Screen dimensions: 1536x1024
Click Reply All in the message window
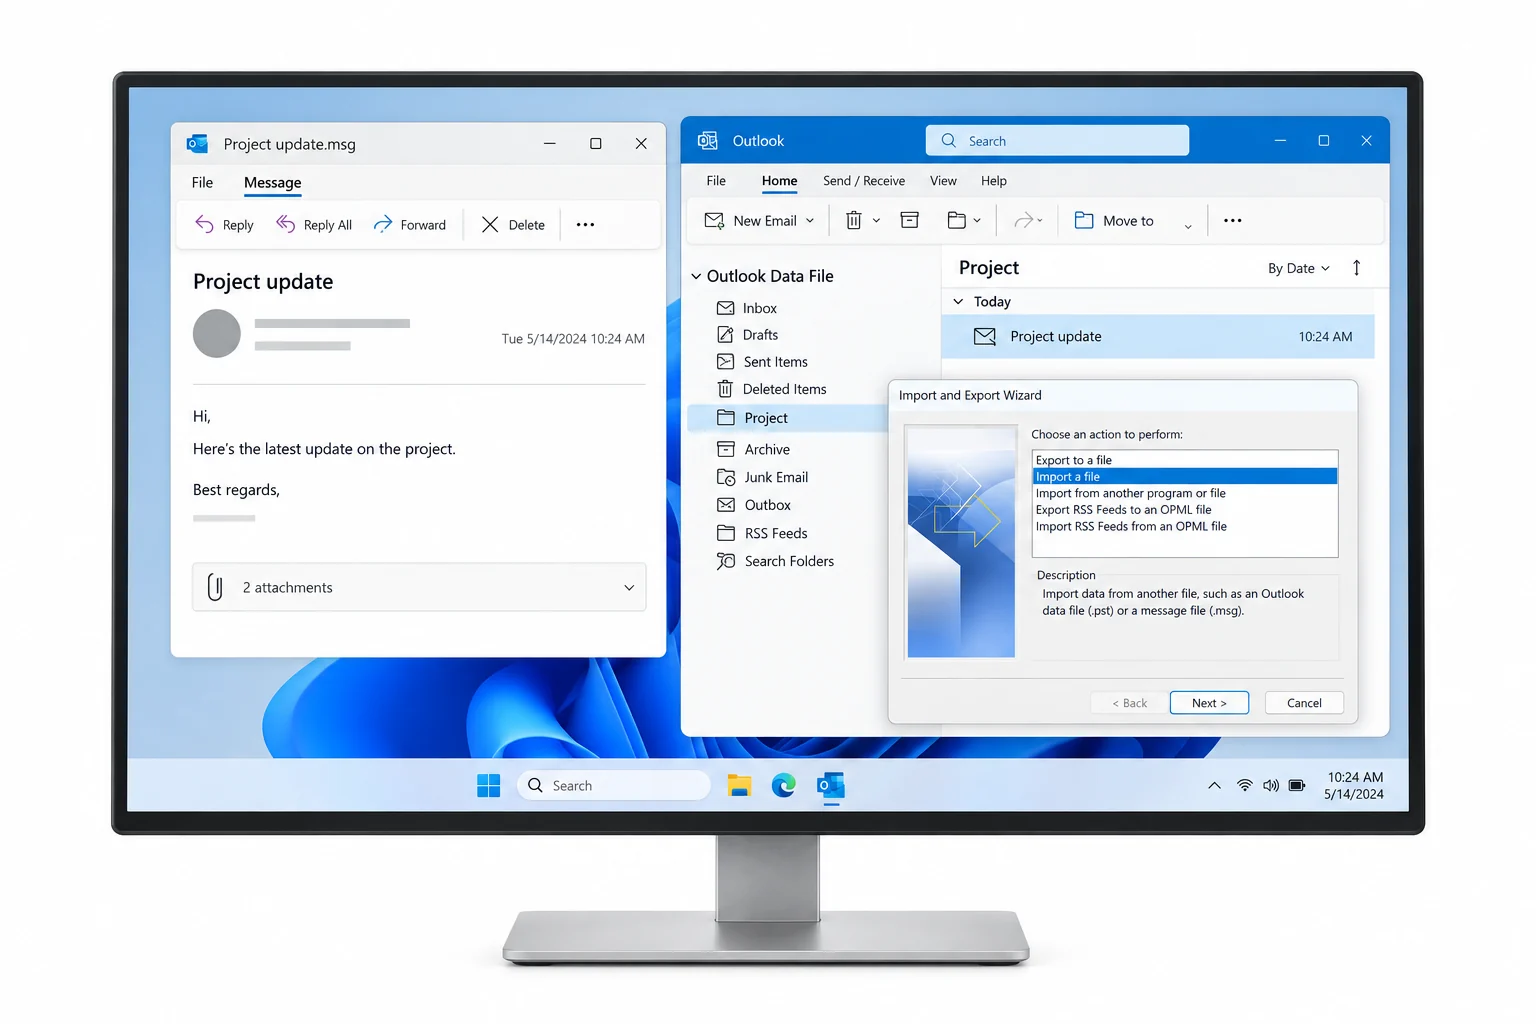coord(314,225)
